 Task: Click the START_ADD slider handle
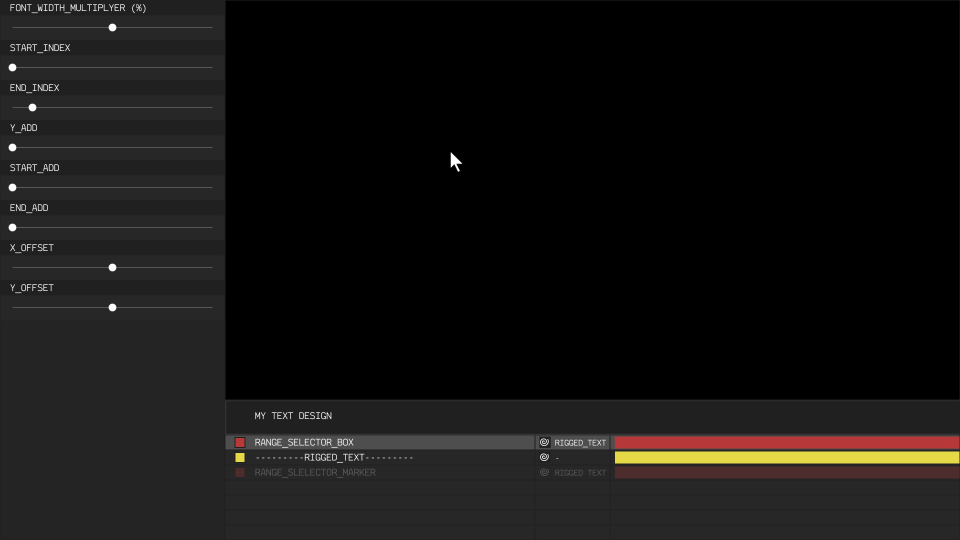12,187
